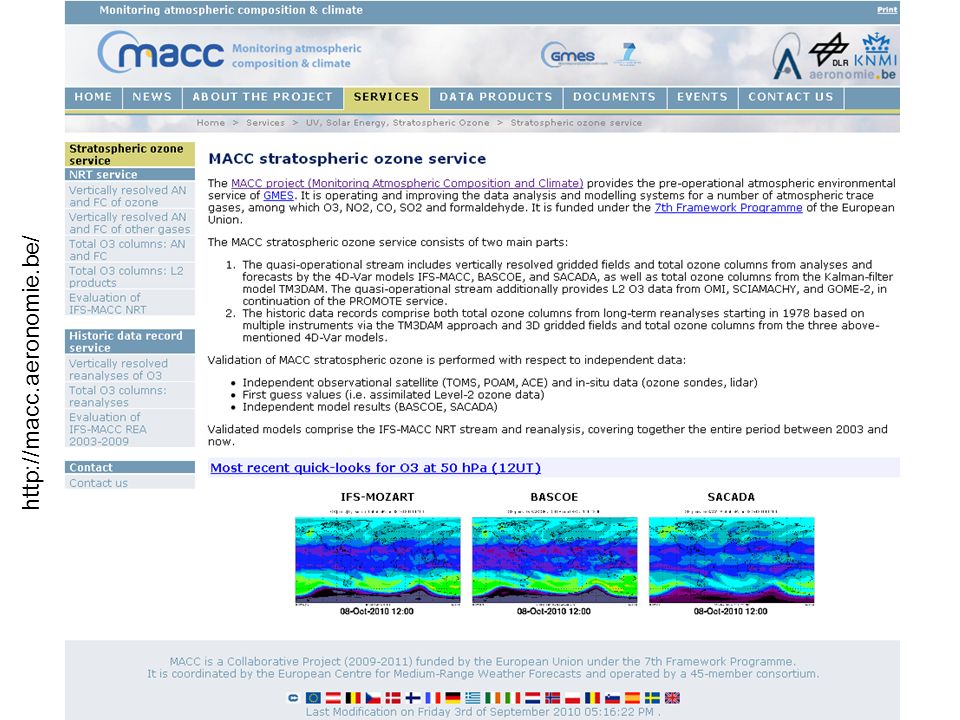The height and width of the screenshot is (720, 960).
Task: Click the Poland flag icon
Action: click(x=572, y=698)
